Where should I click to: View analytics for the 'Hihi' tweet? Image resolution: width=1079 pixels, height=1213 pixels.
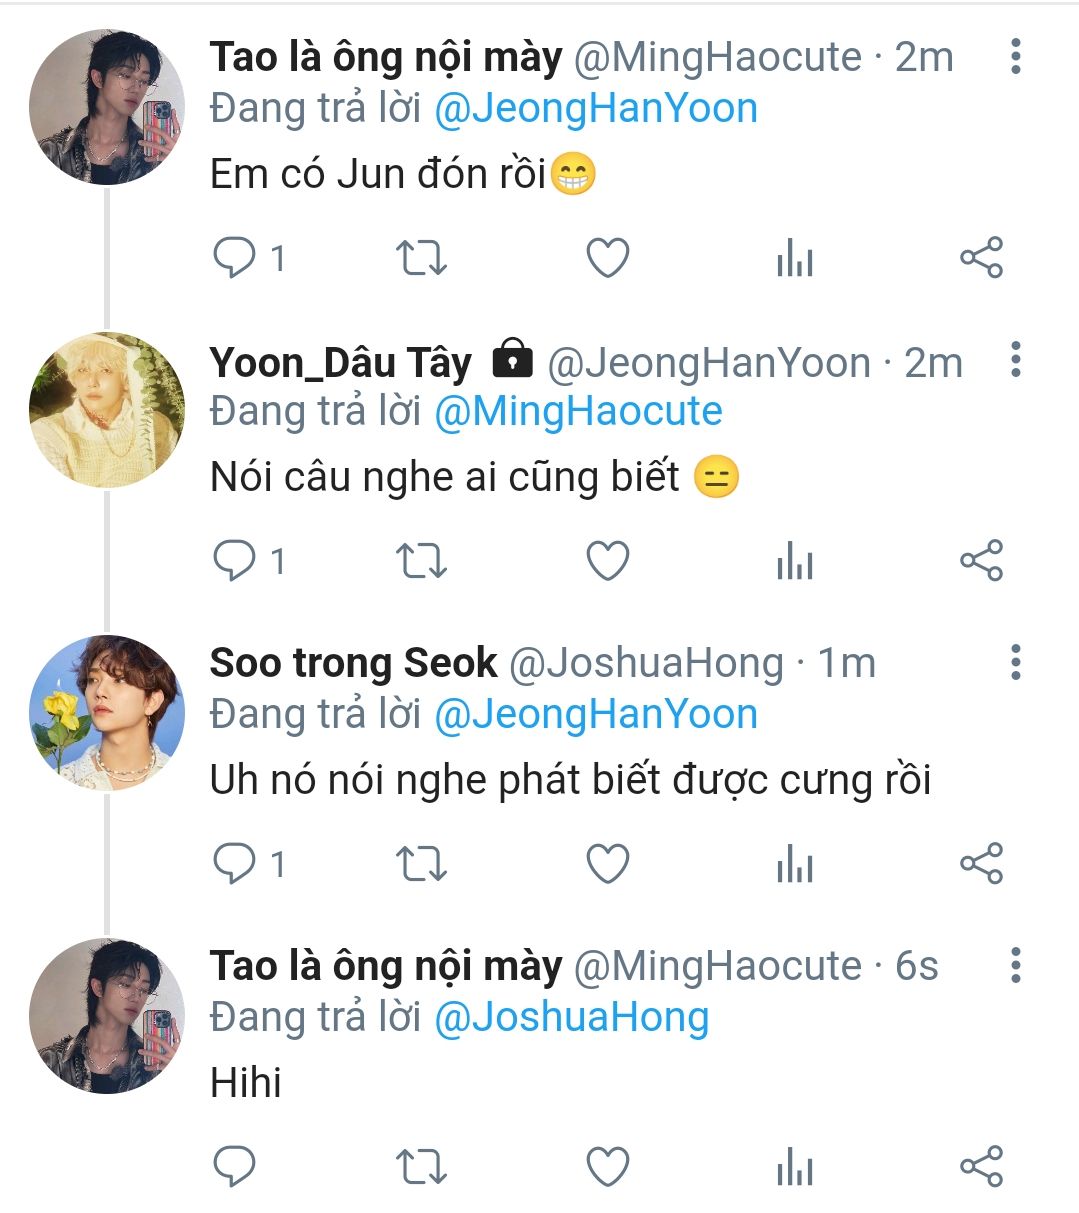coord(795,1167)
